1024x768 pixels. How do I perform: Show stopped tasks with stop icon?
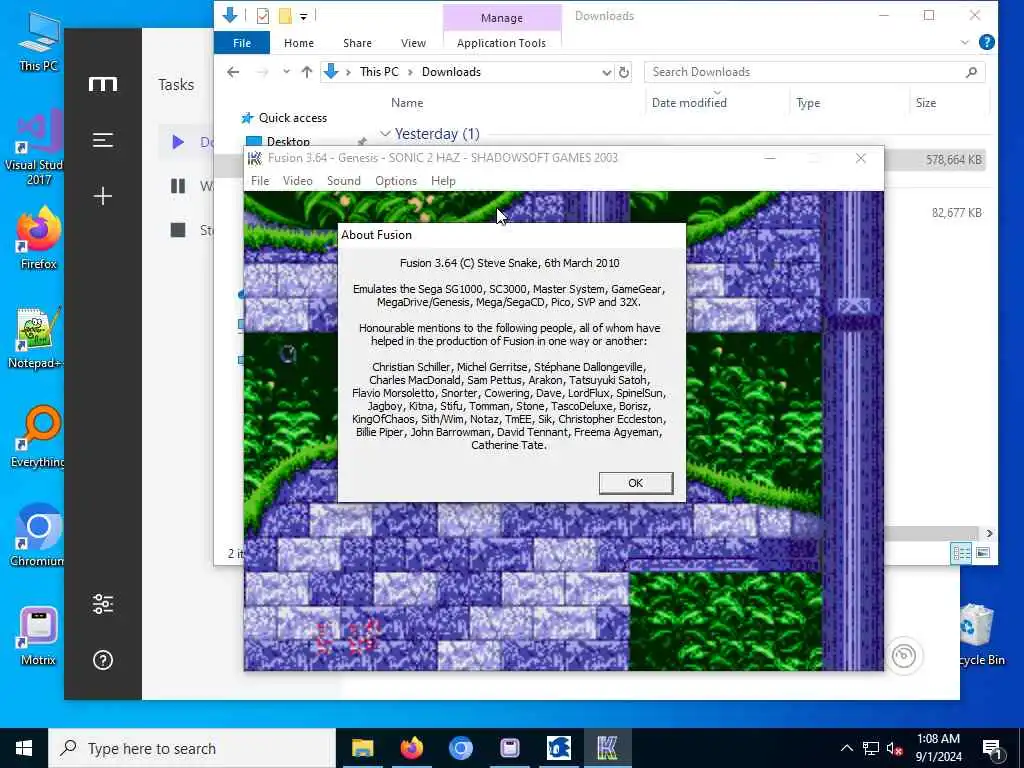178,230
